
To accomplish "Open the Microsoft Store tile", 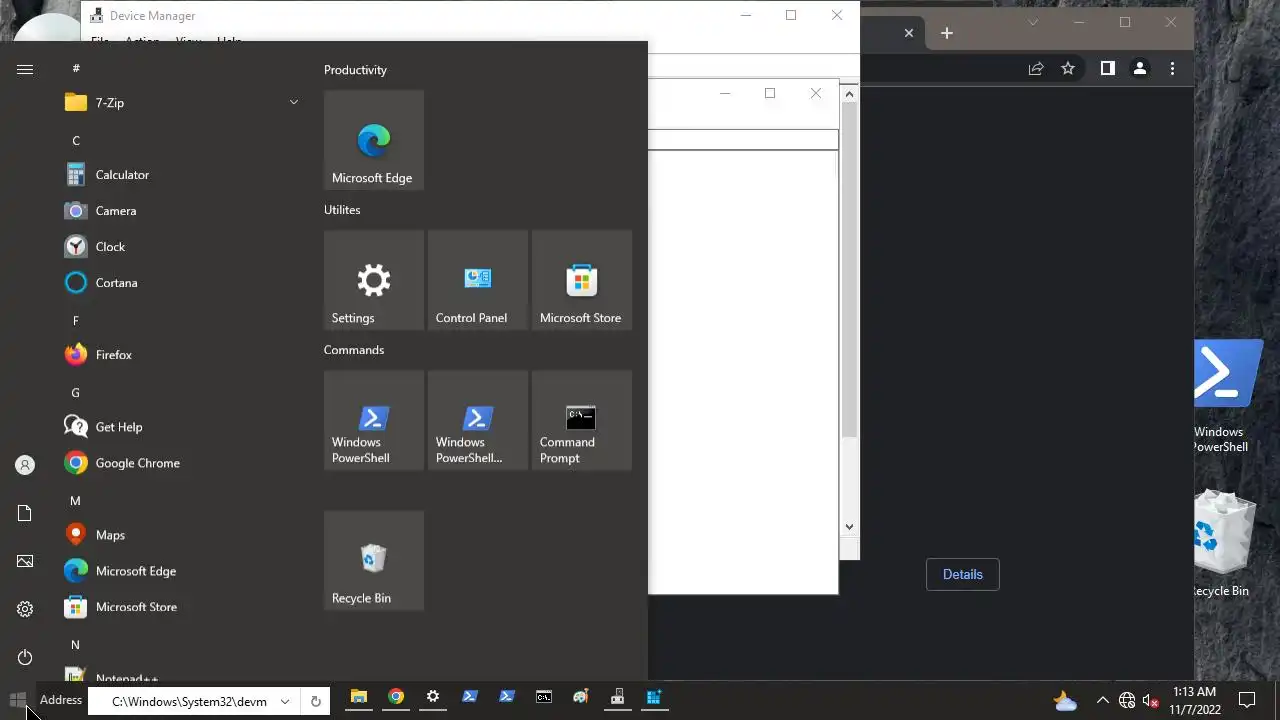I will click(x=582, y=280).
